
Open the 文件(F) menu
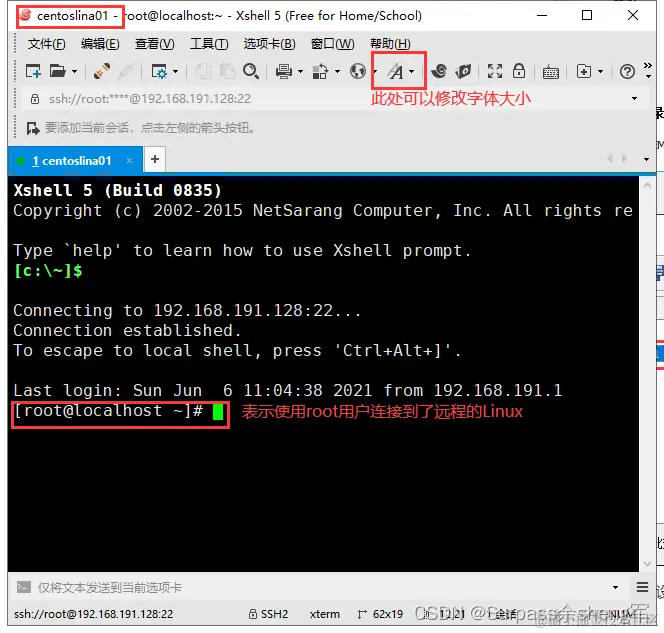(46, 44)
